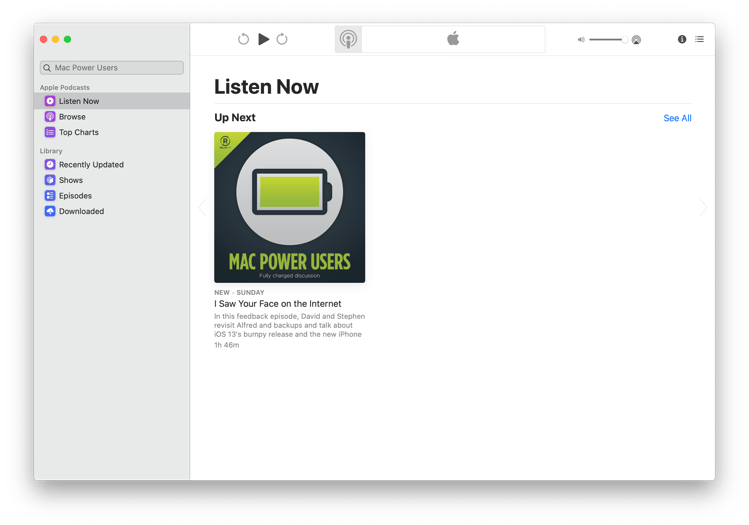Go to next Up Next page arrow
749x525 pixels.
pos(703,207)
